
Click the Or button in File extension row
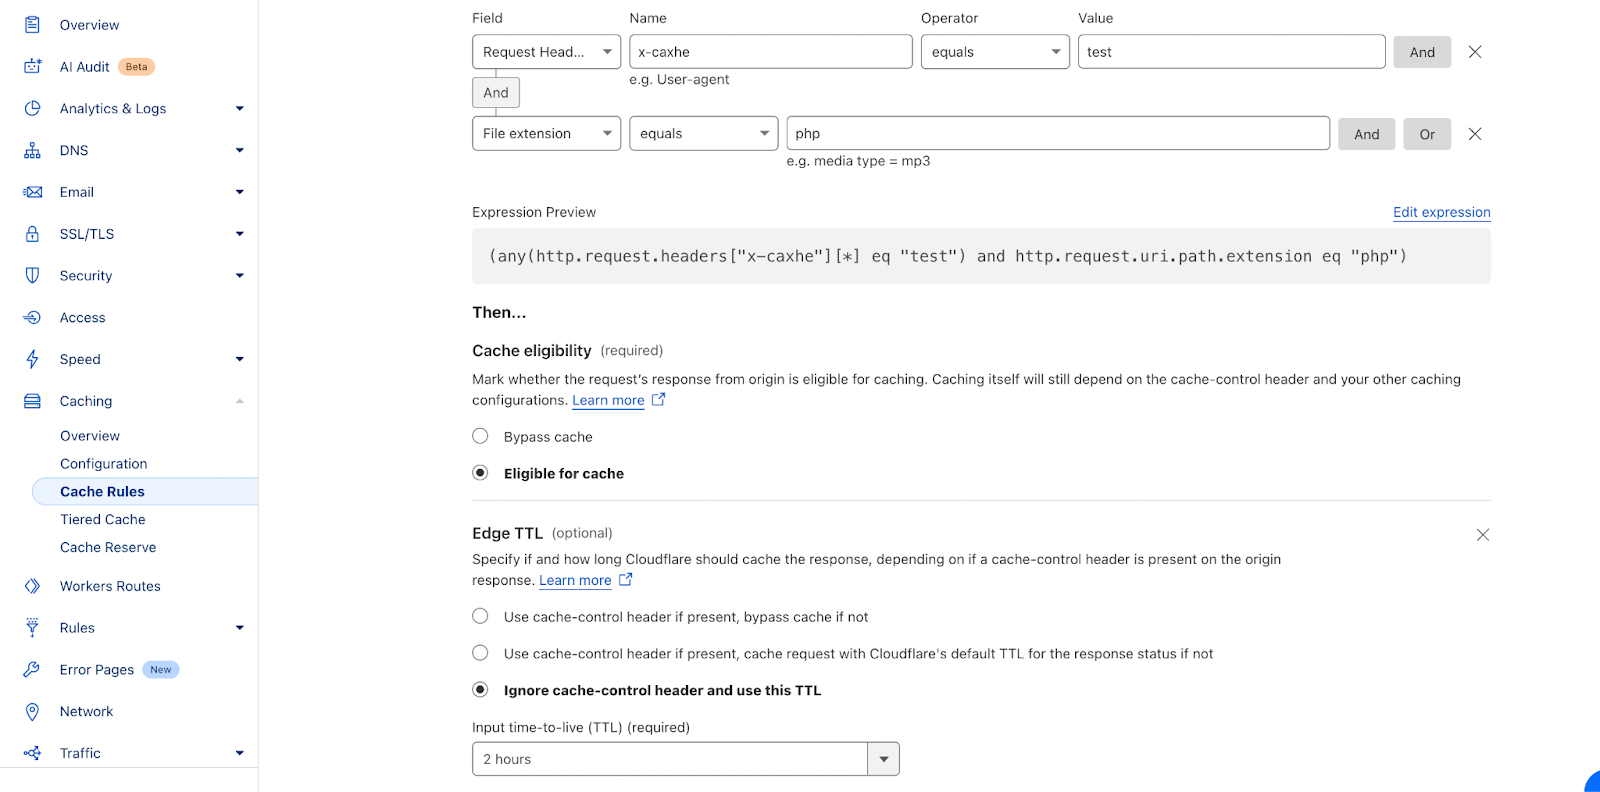(1427, 134)
